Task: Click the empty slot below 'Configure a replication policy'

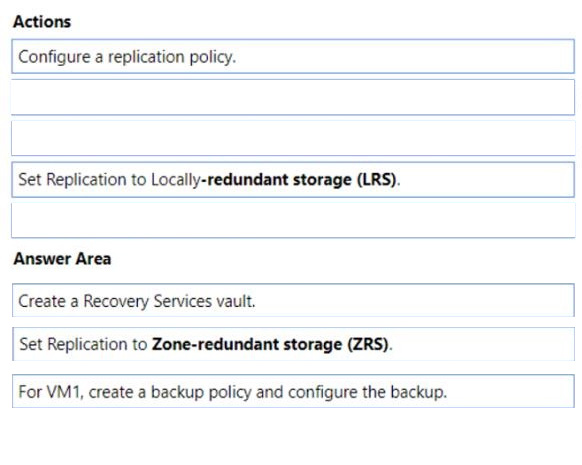Action: tap(293, 97)
